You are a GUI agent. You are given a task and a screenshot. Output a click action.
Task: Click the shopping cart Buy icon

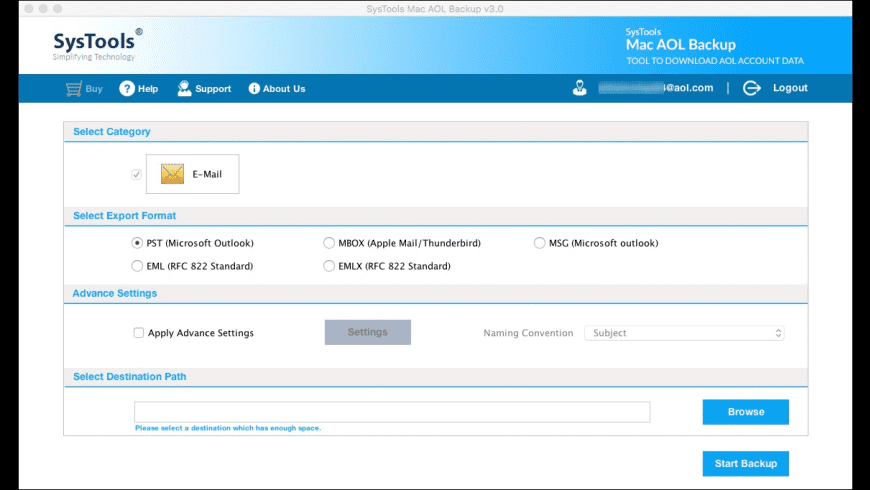pyautogui.click(x=73, y=89)
